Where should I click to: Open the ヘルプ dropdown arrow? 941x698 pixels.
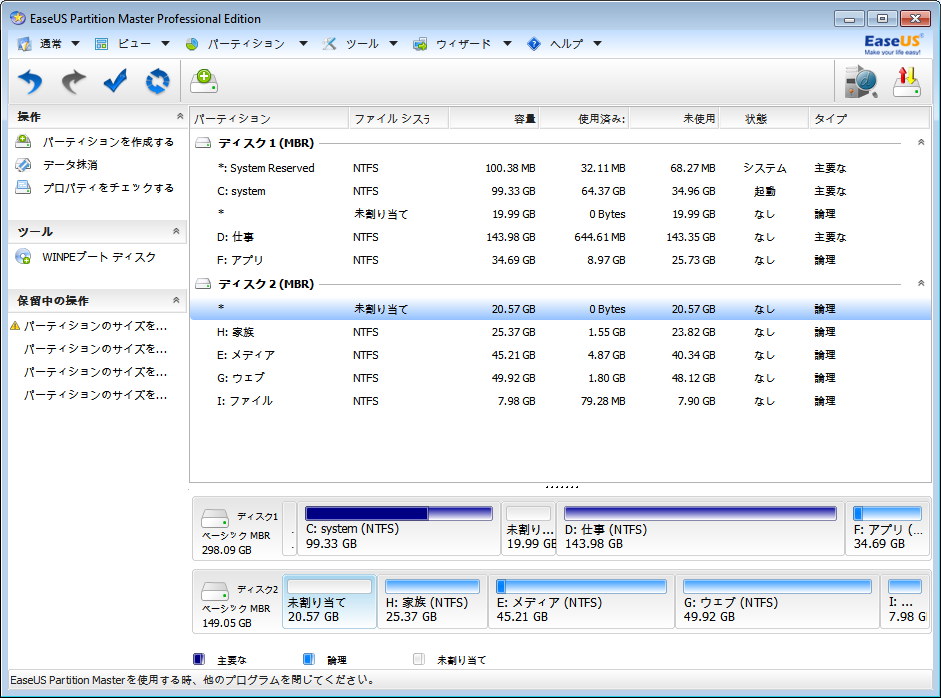click(598, 44)
